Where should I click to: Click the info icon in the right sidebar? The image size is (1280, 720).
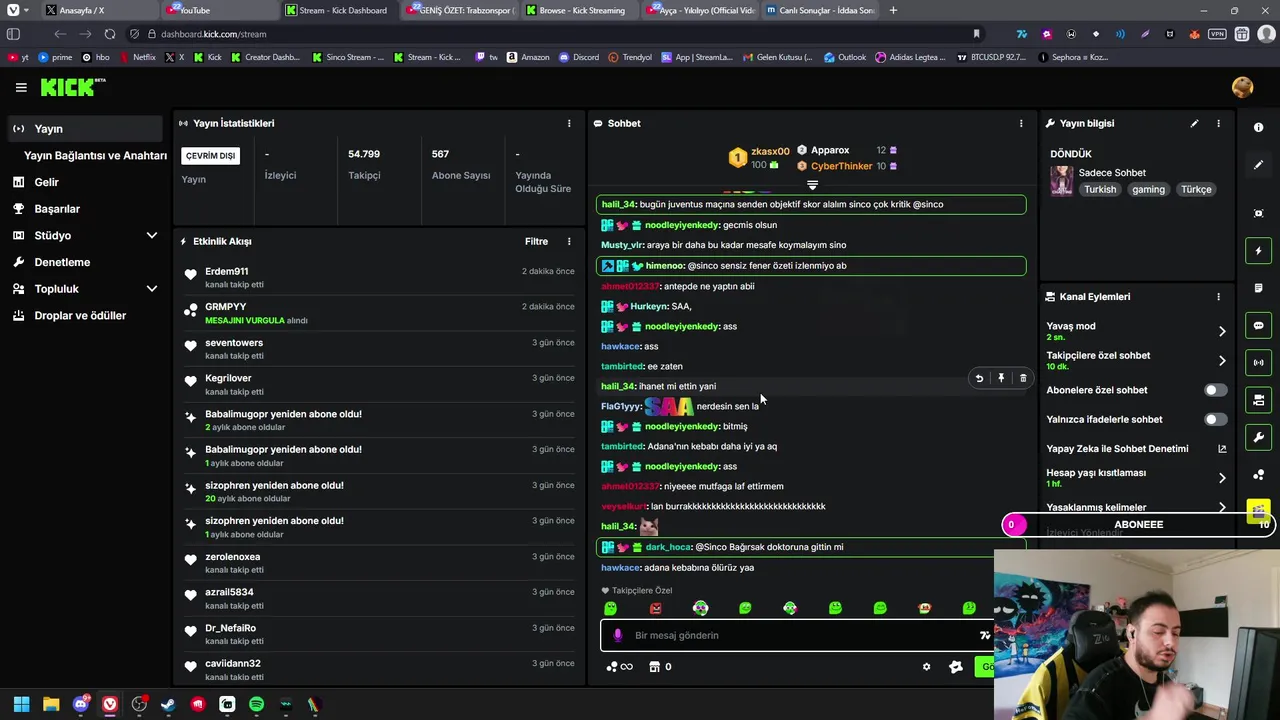click(x=1258, y=127)
